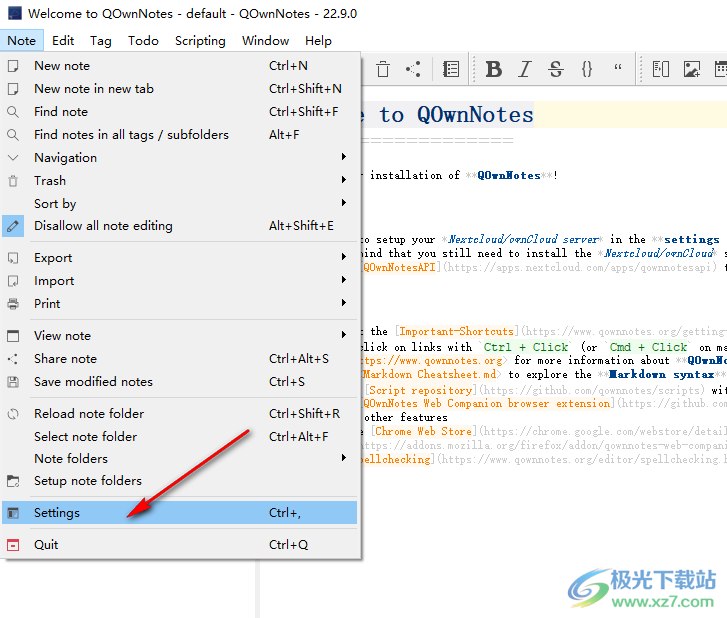Click the trash/delete note toolbar icon
Image resolution: width=727 pixels, height=618 pixels.
(383, 69)
